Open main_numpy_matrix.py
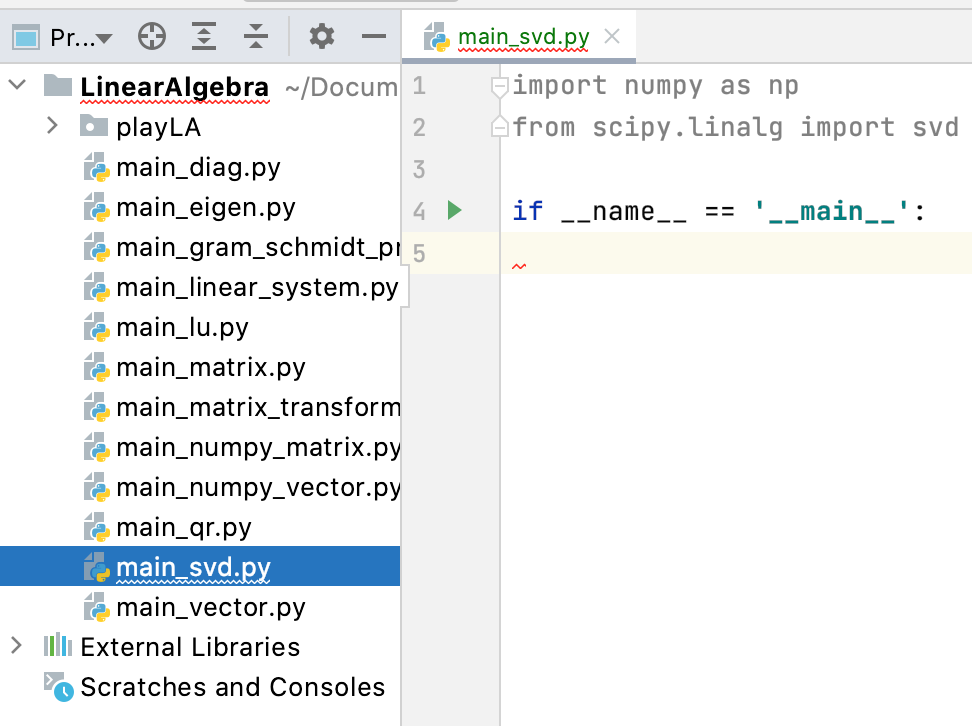Image resolution: width=972 pixels, height=726 pixels. (x=258, y=447)
